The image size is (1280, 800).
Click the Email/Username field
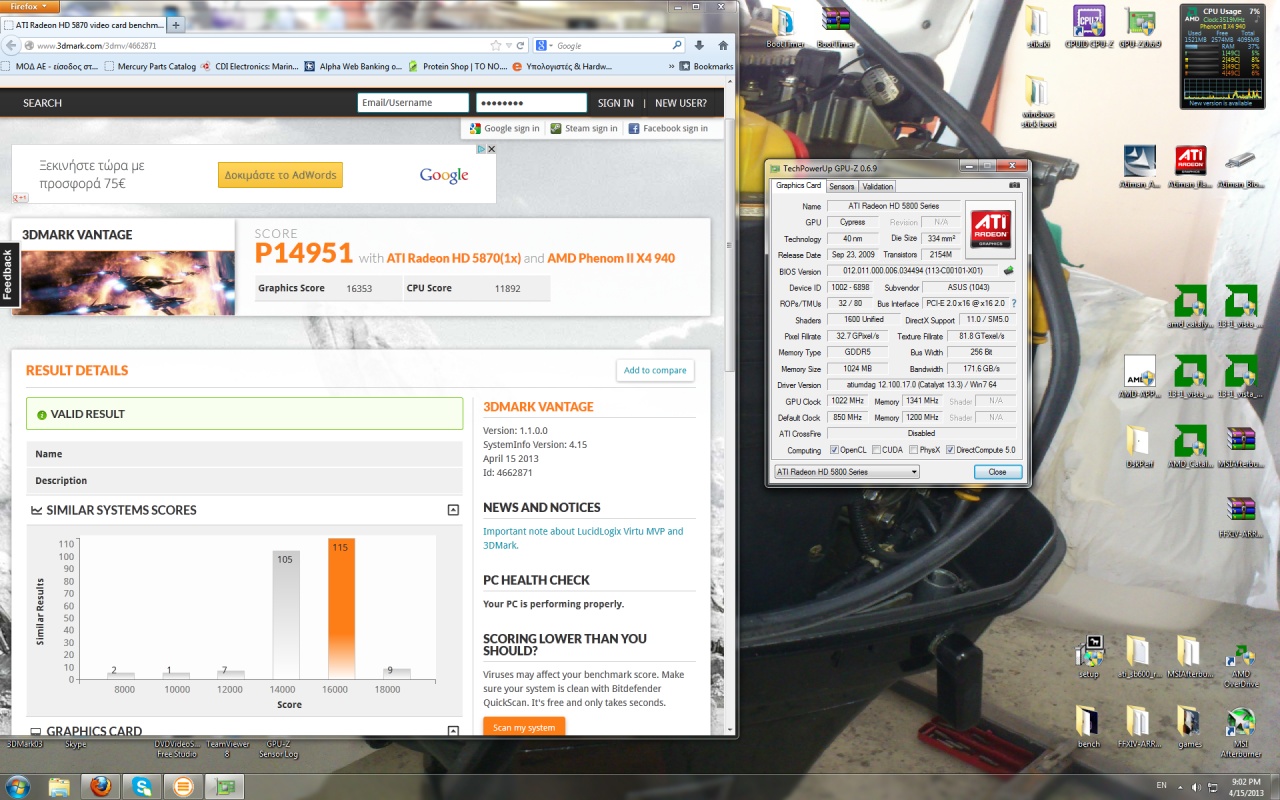pyautogui.click(x=412, y=102)
